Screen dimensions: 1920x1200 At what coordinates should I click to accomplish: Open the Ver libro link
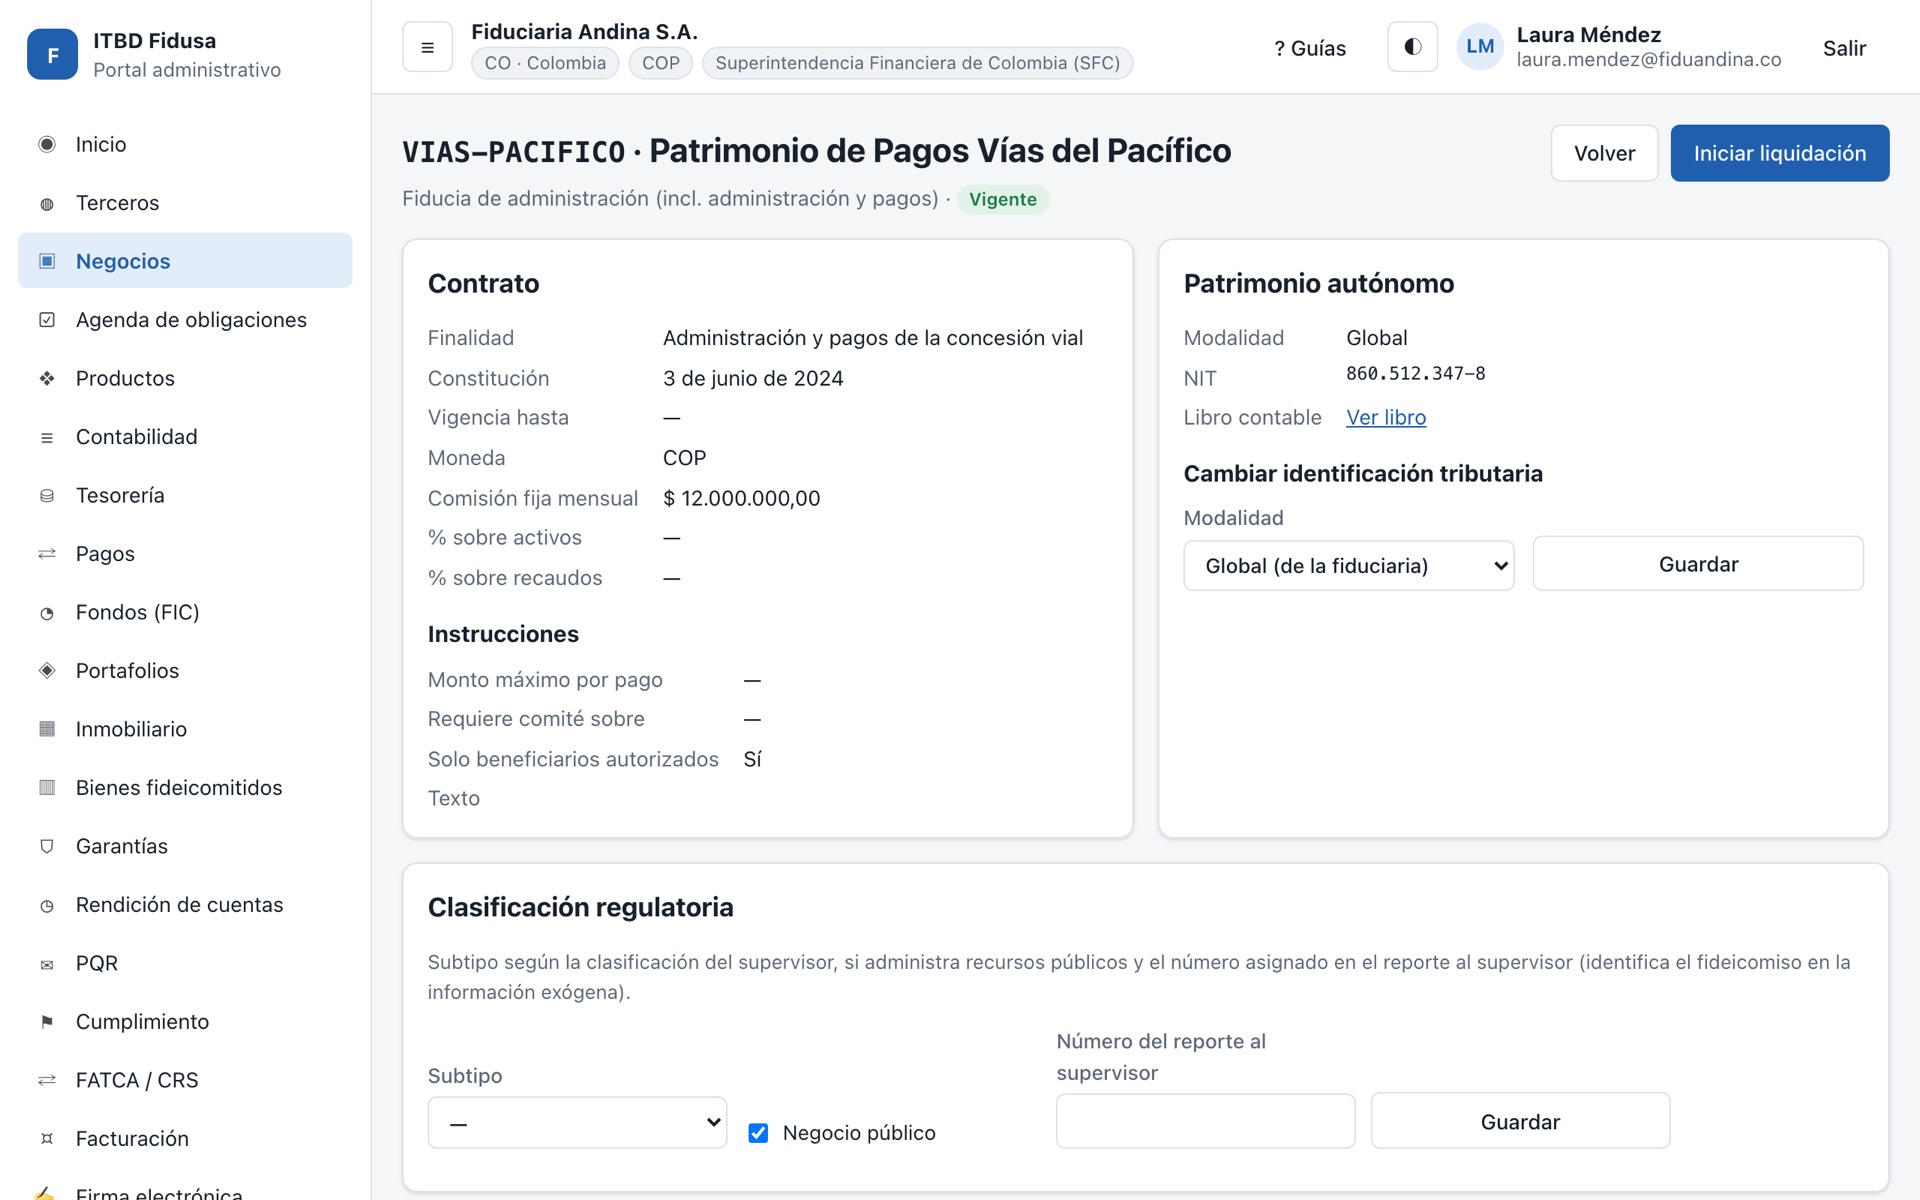pos(1386,418)
